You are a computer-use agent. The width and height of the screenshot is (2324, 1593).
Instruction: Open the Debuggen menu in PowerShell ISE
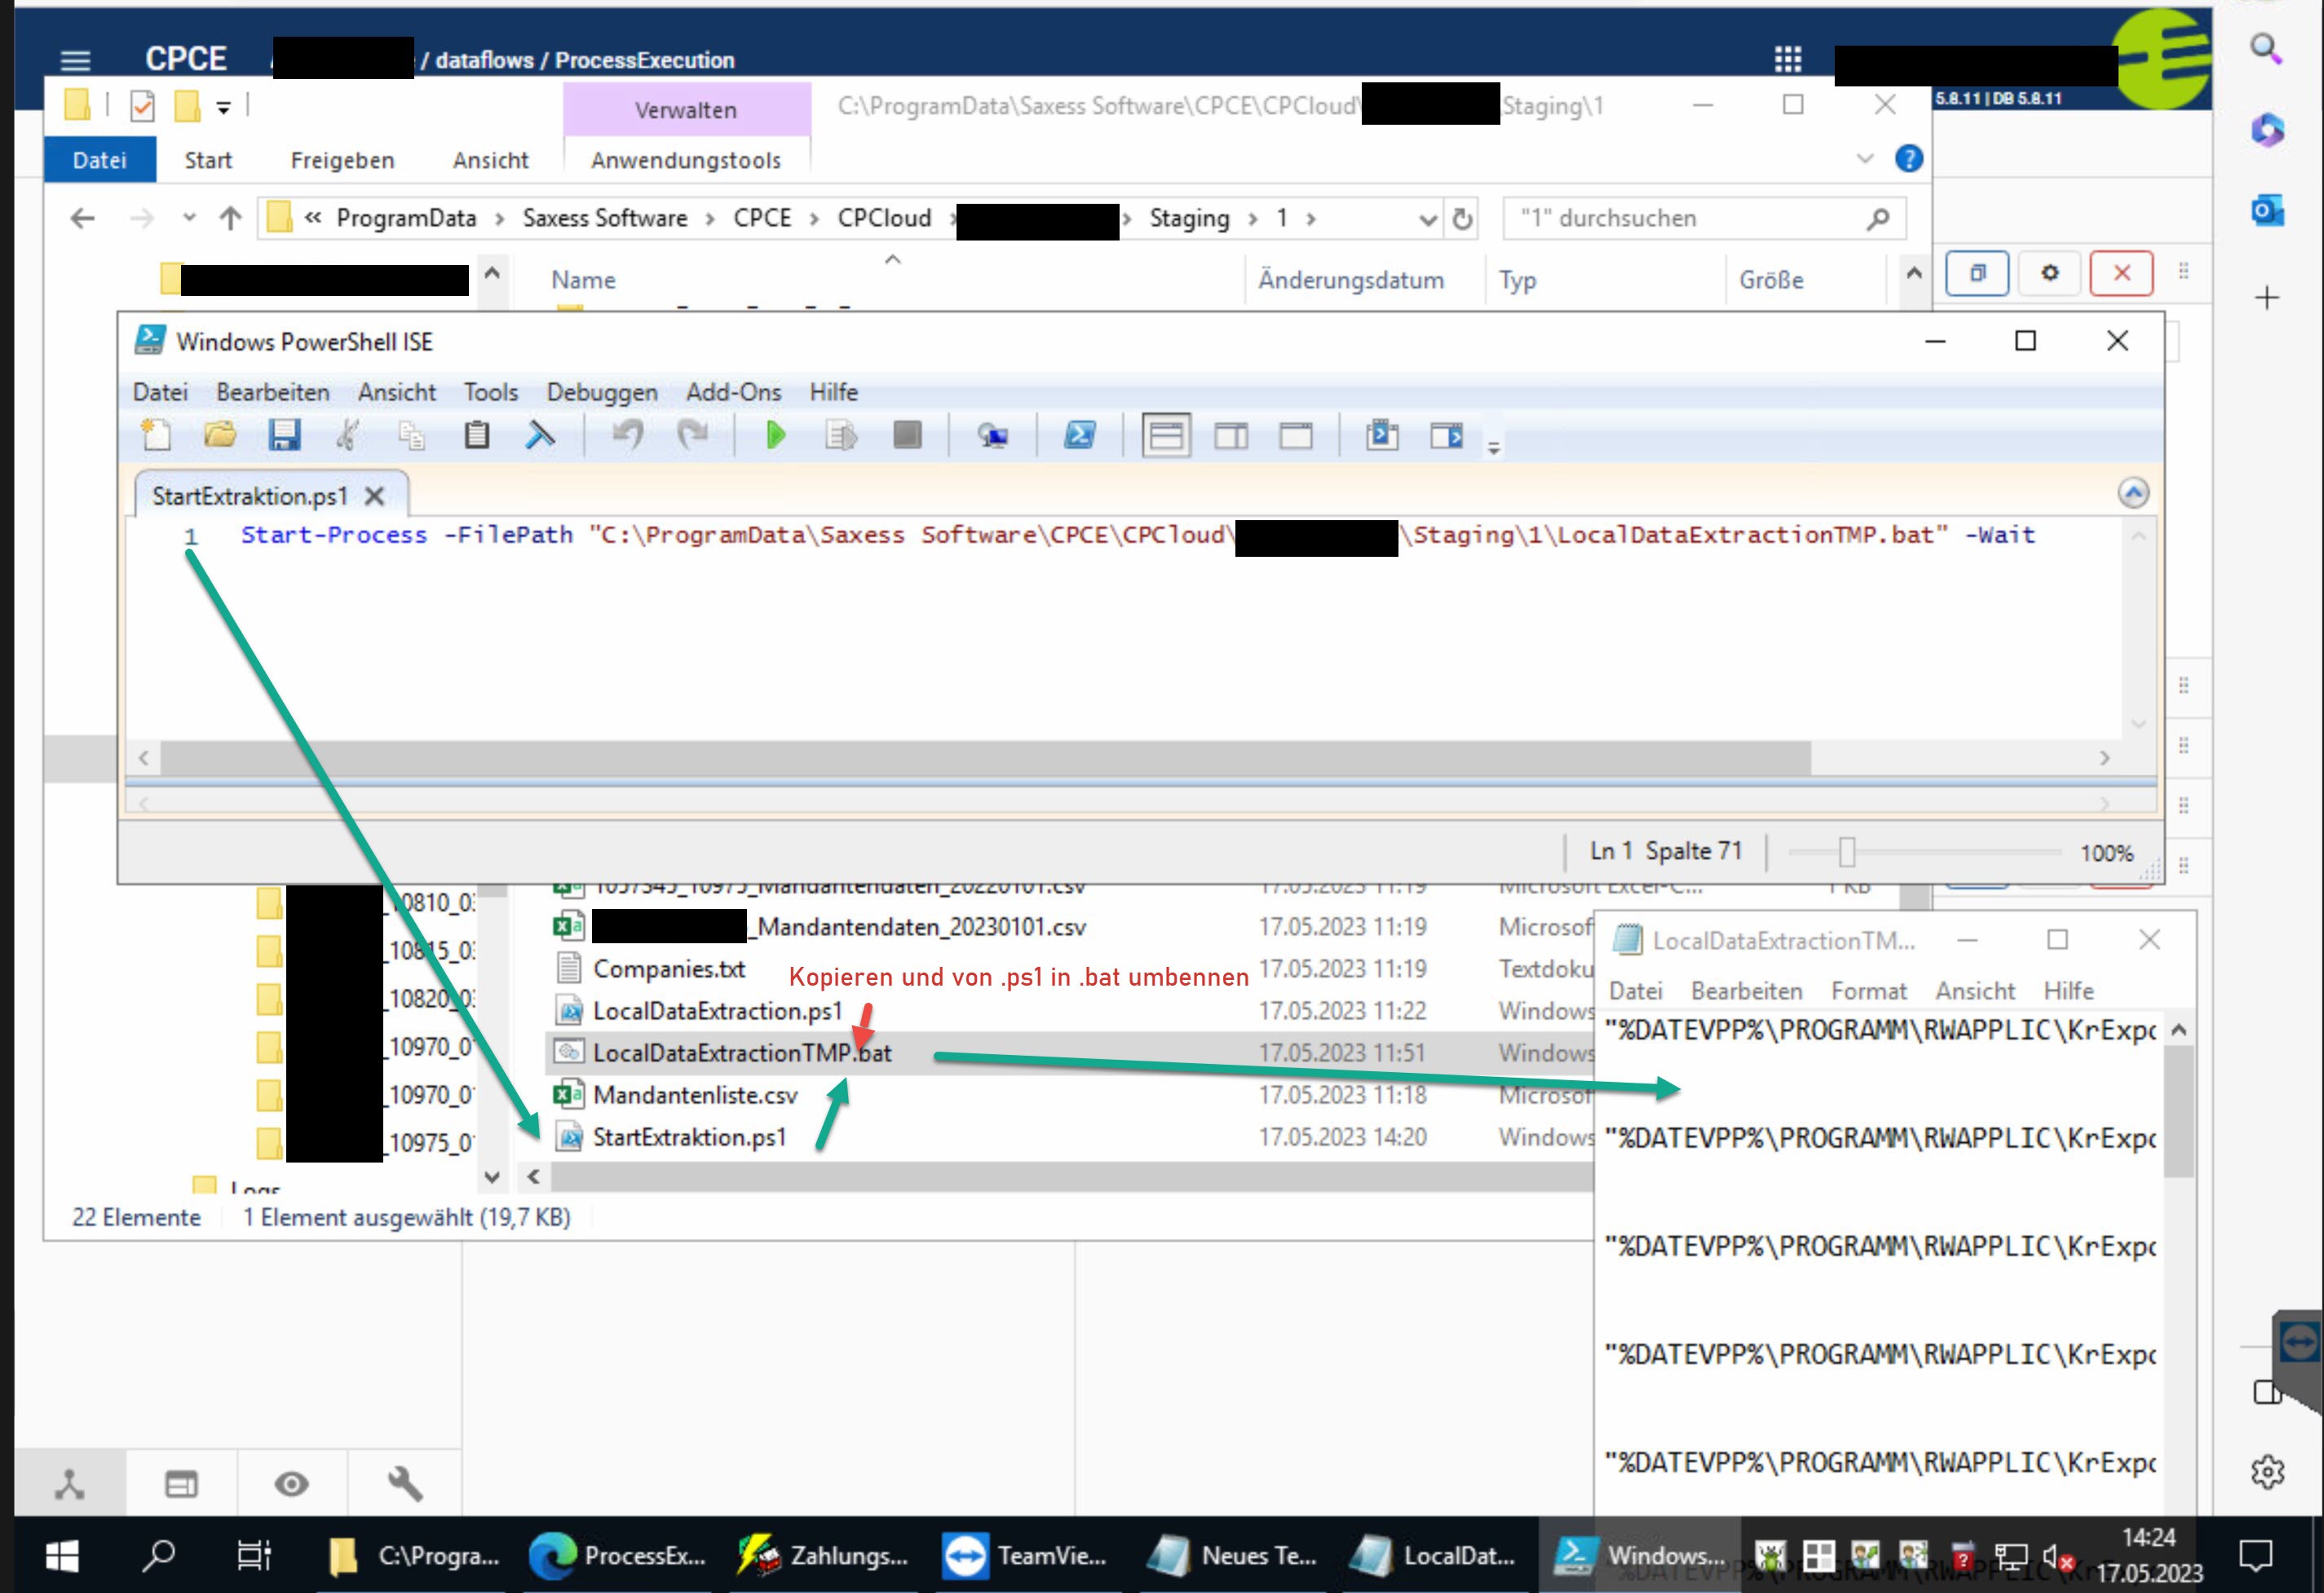pyautogui.click(x=601, y=392)
